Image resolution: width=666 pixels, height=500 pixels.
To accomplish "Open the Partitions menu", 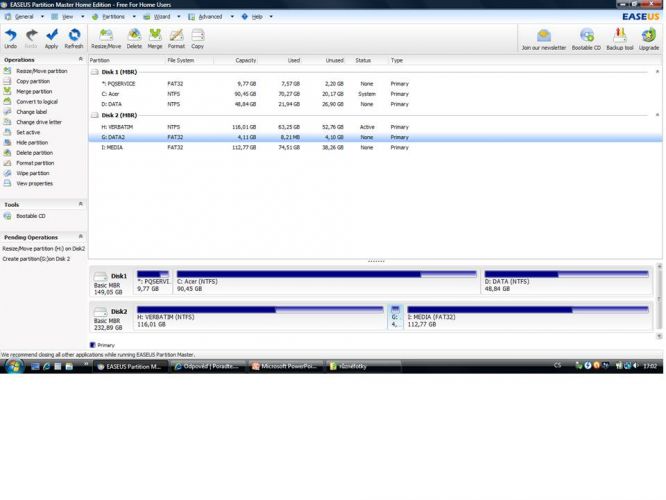I will coord(113,17).
